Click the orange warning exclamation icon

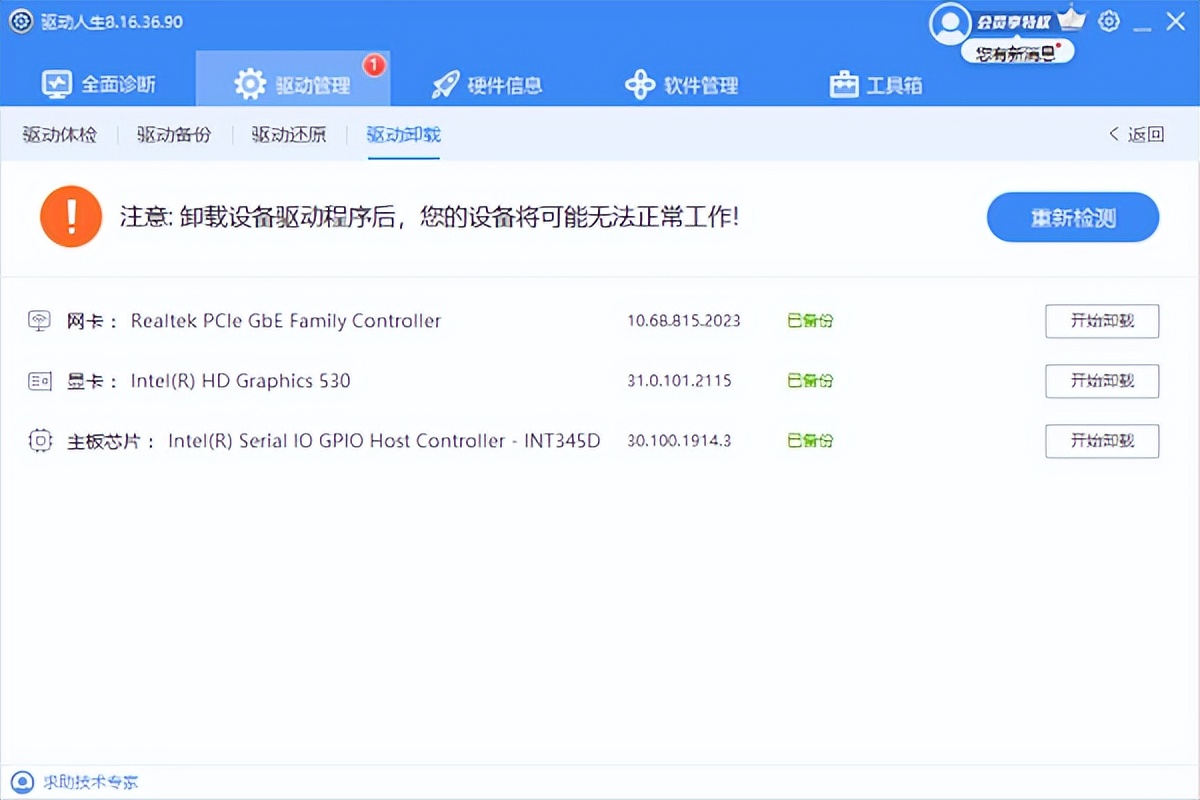point(71,216)
